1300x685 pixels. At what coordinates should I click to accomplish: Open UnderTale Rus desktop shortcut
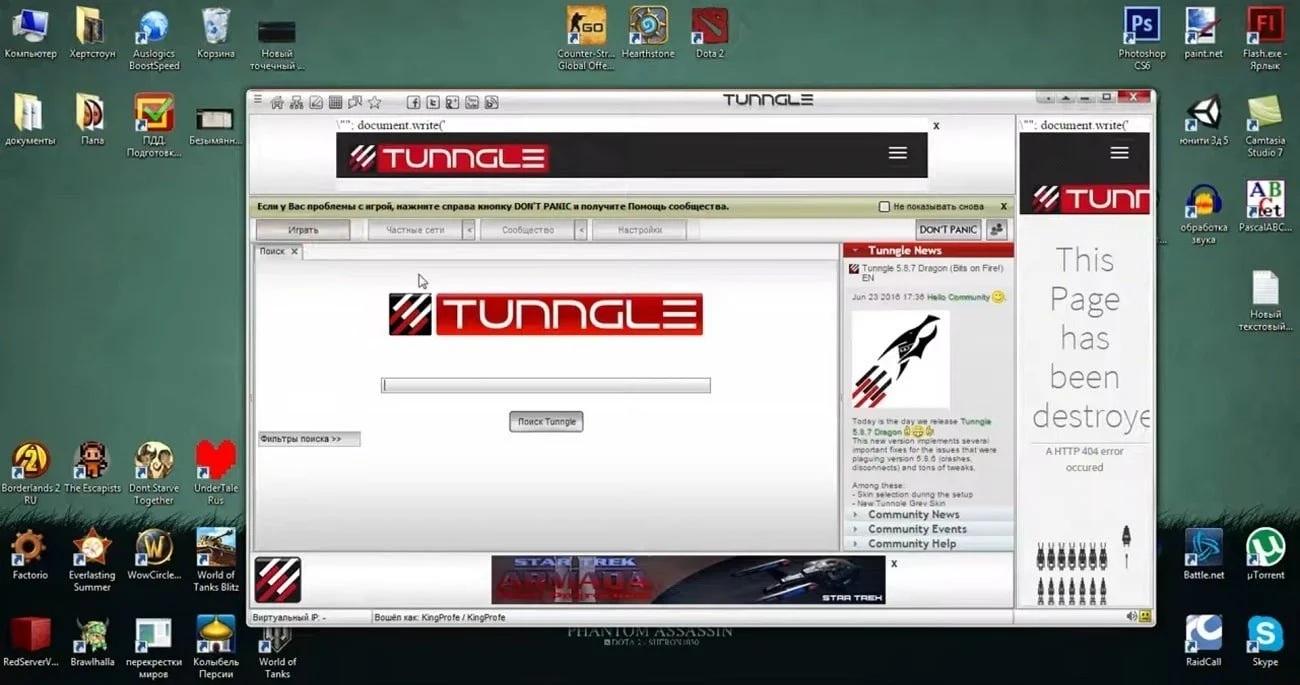(x=215, y=474)
